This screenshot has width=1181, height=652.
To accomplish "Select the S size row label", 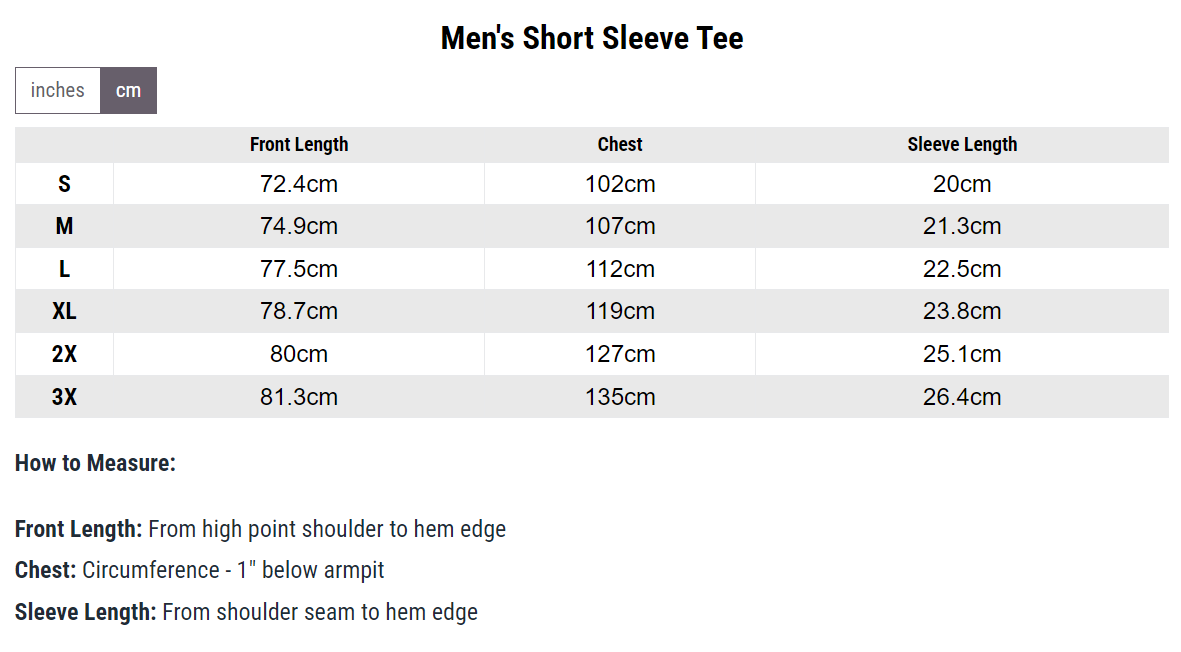I will (65, 184).
